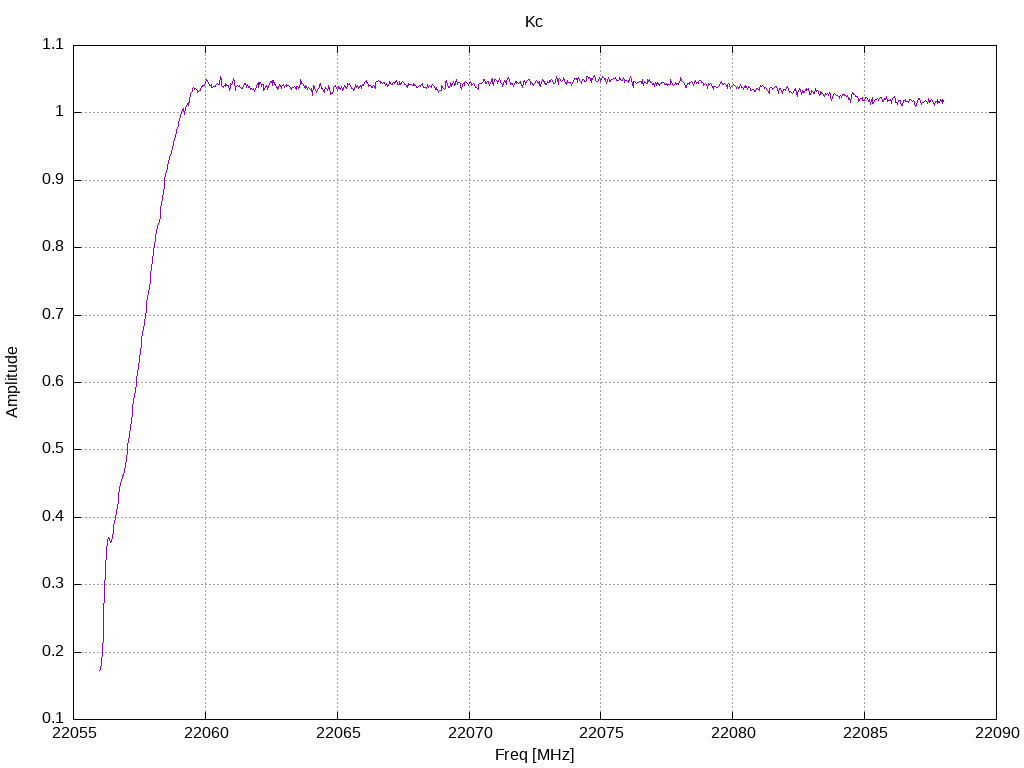Image resolution: width=1024 pixels, height=768 pixels.
Task: Click the x-axis tick label 22075
Action: tap(601, 733)
